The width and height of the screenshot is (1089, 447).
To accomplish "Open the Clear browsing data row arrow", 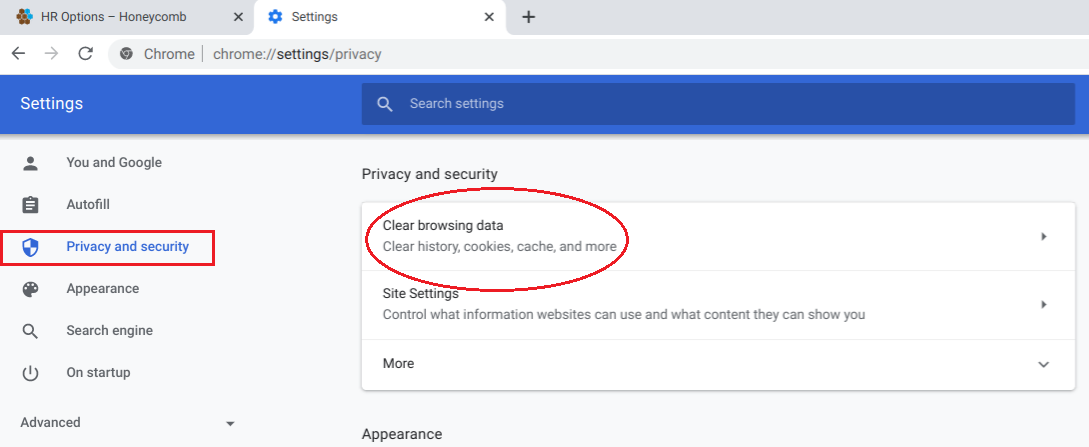I will pos(1044,237).
